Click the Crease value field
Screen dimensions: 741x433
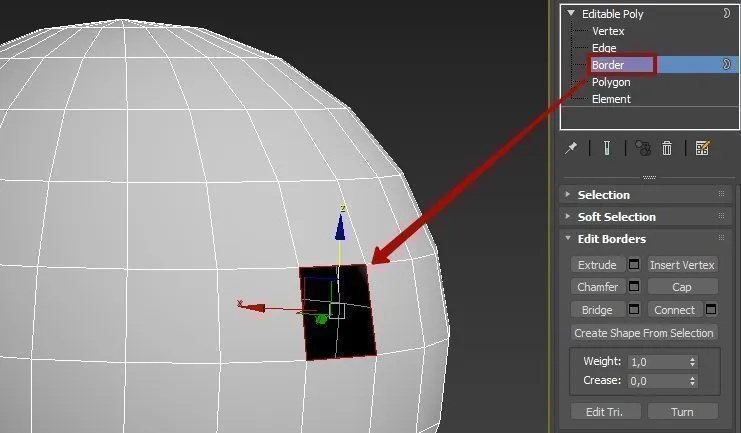click(x=655, y=381)
